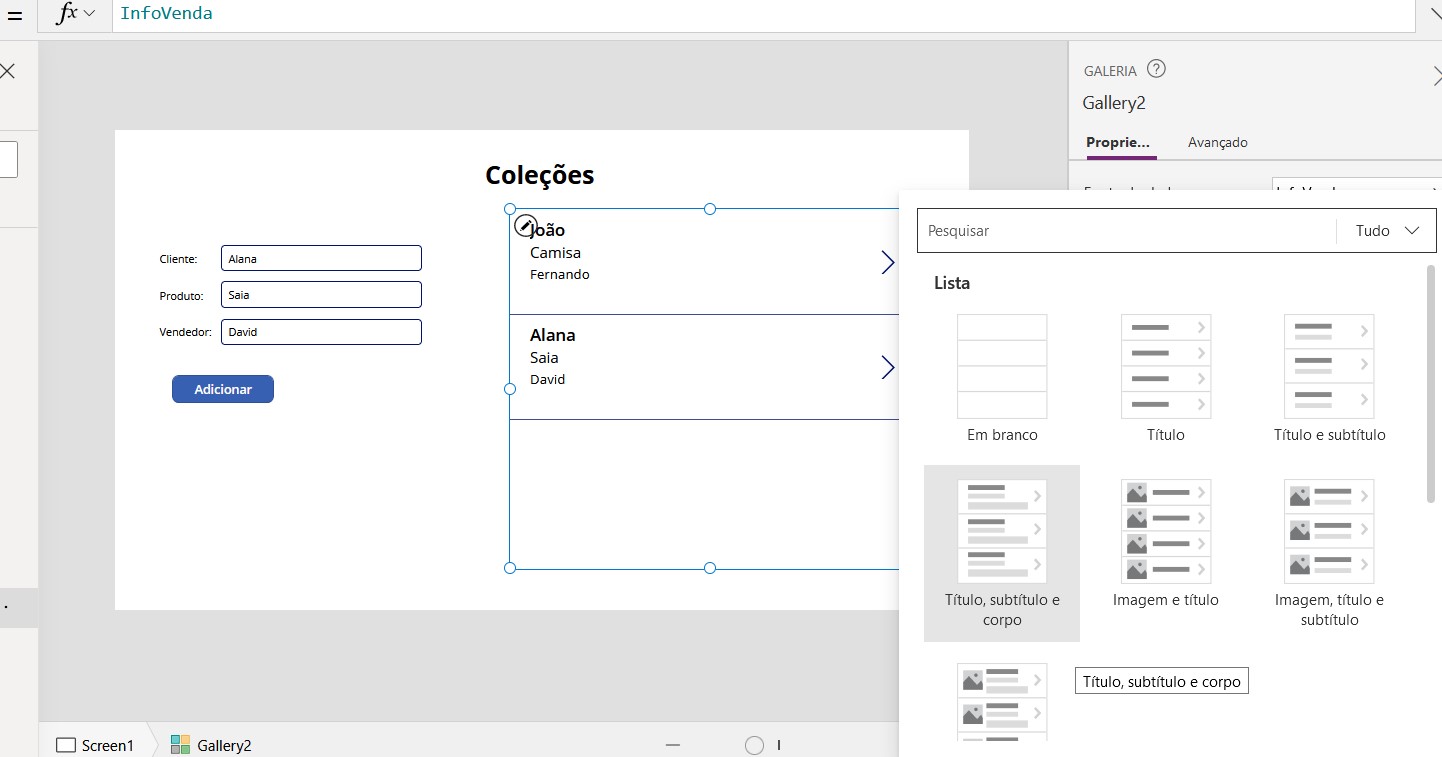1442x757 pixels.
Task: Click the Adicionar button
Action: pos(223,389)
